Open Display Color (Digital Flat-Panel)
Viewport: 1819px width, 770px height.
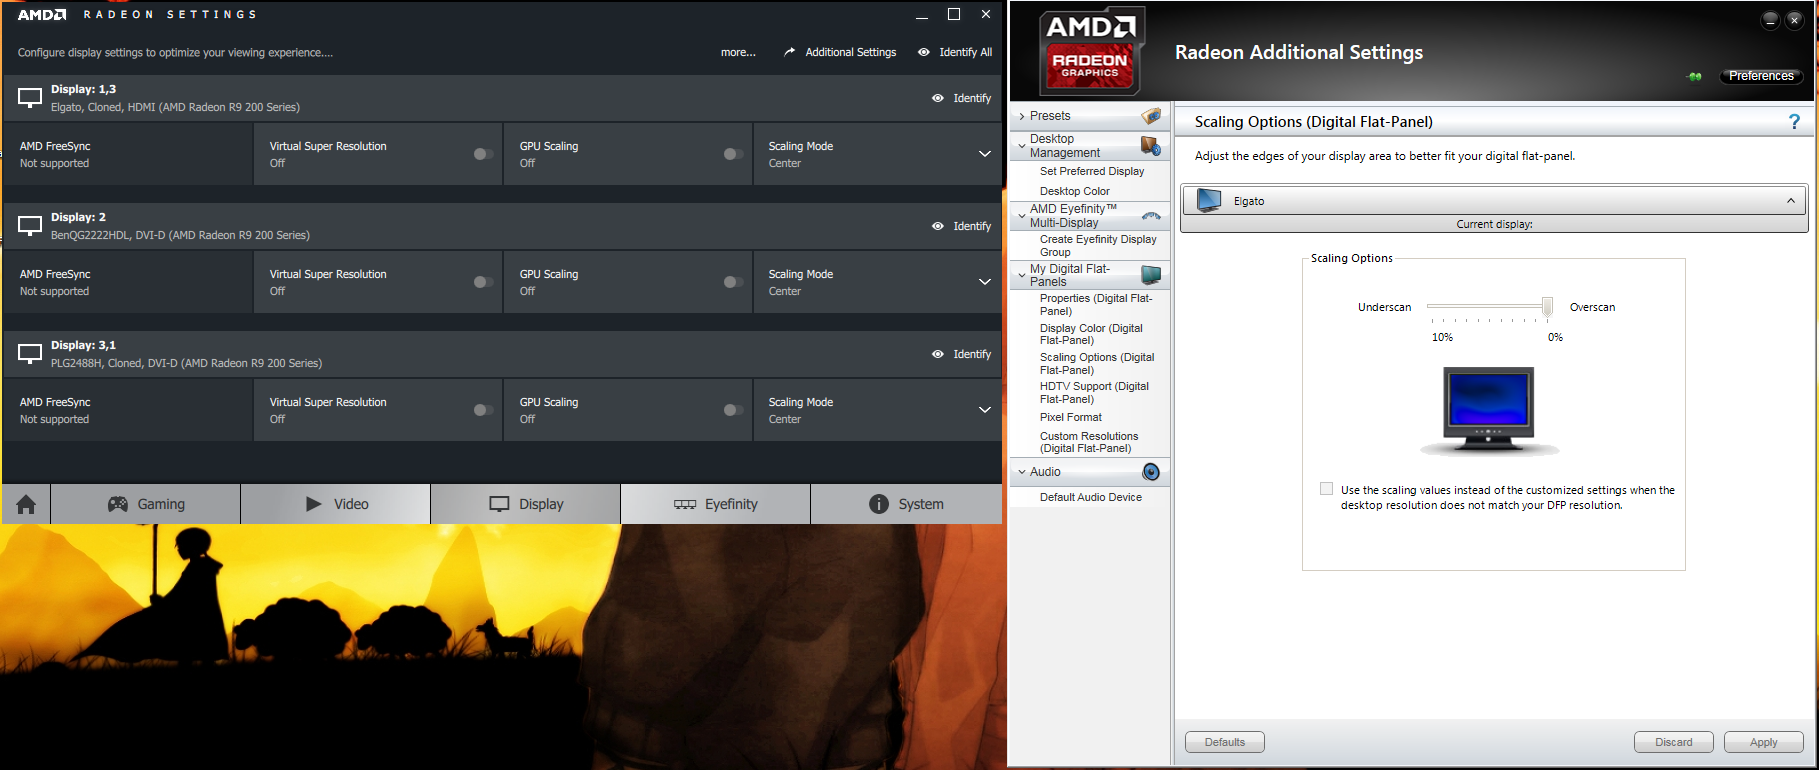pyautogui.click(x=1091, y=334)
